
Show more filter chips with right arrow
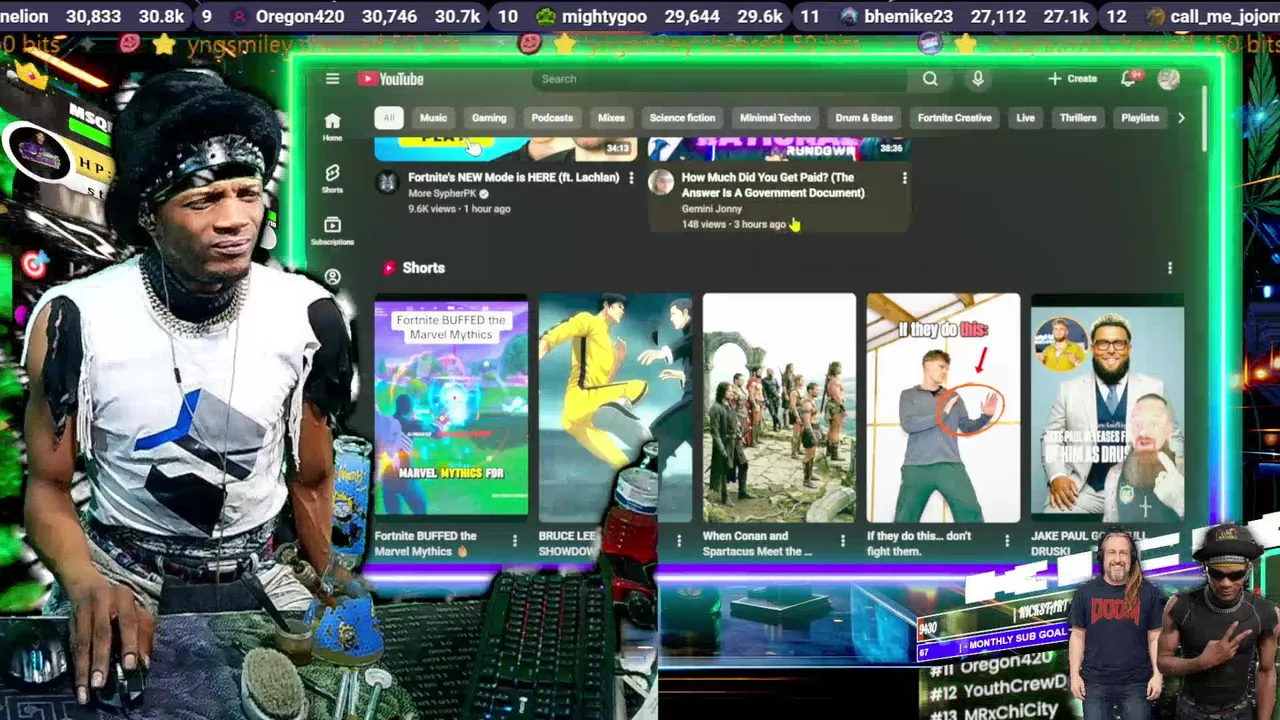point(1181,118)
